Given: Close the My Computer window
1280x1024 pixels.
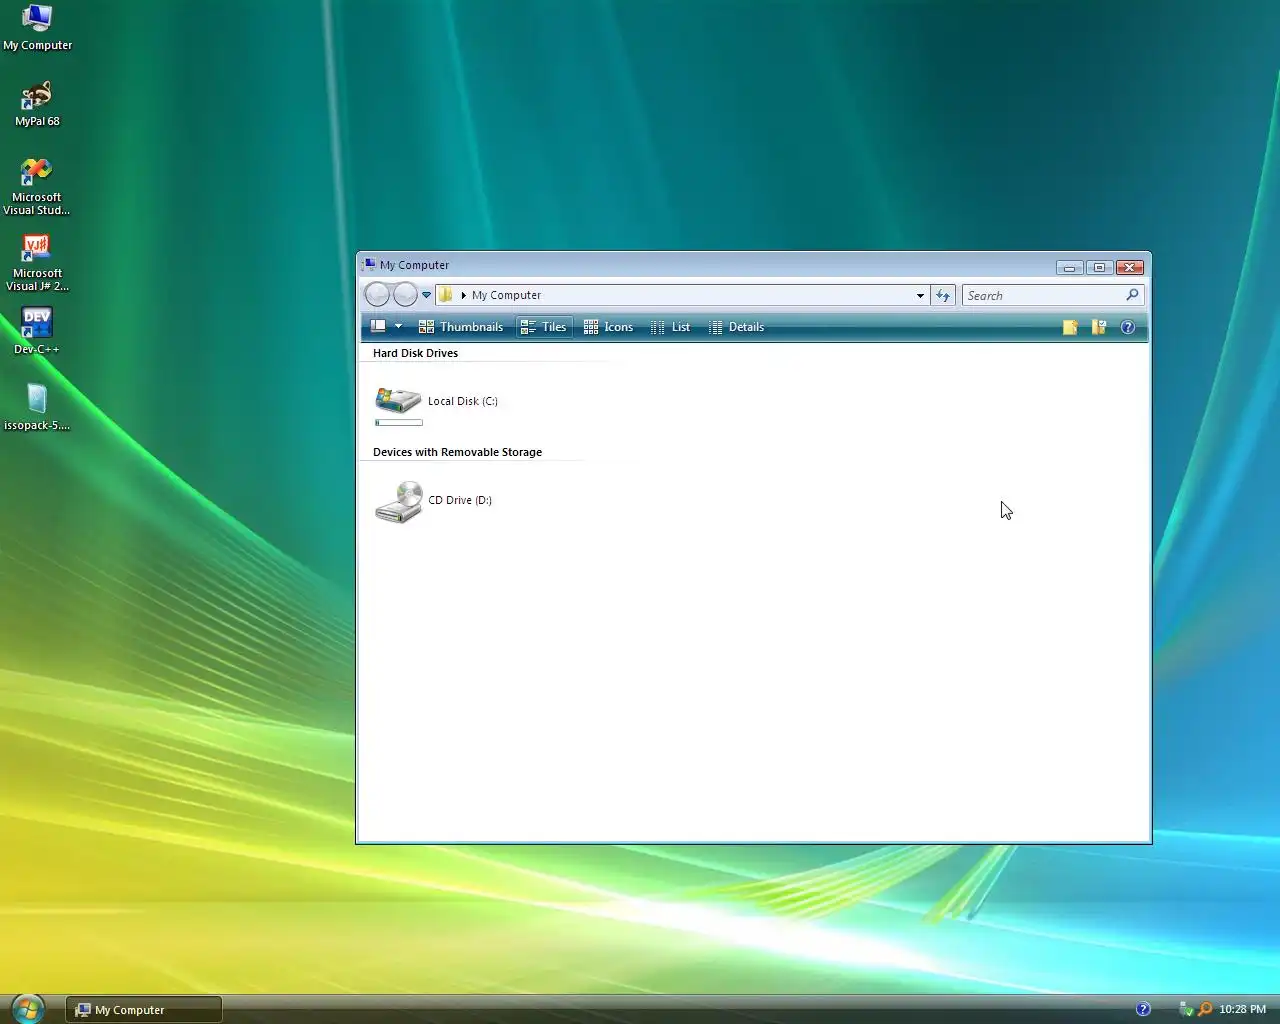Looking at the screenshot, I should pos(1130,267).
